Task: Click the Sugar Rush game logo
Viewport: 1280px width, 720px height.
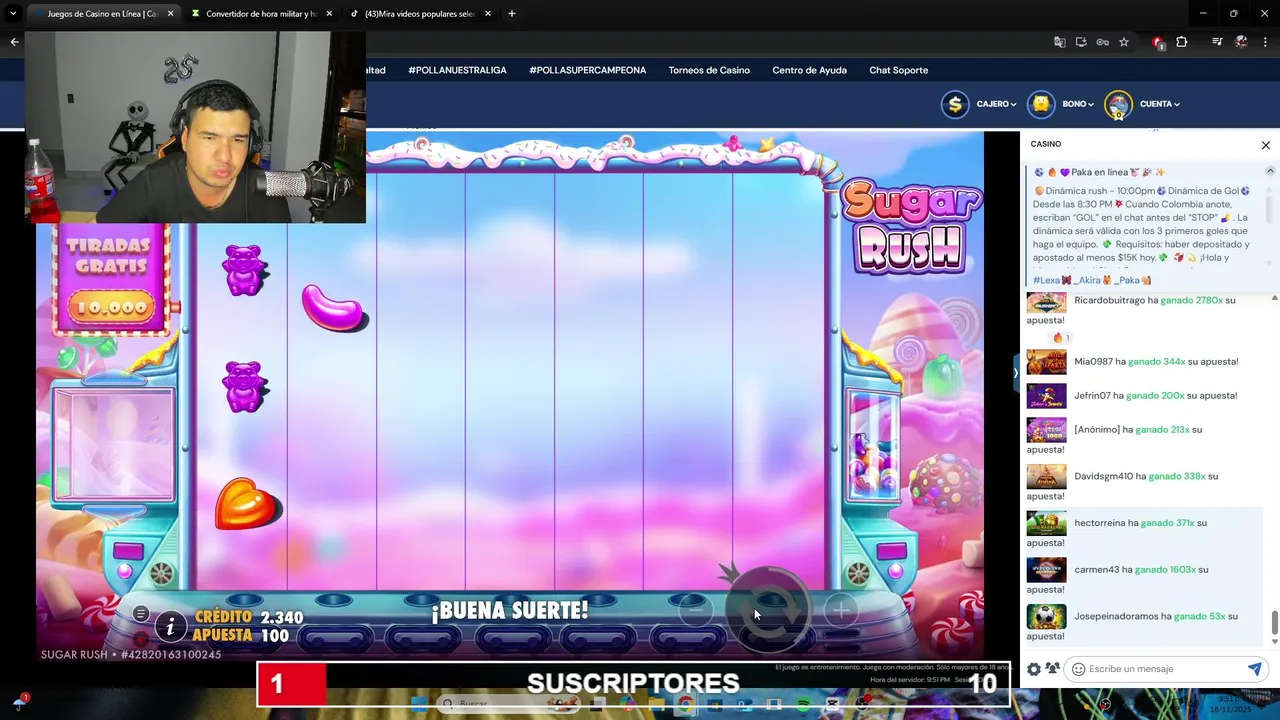Action: coord(912,226)
